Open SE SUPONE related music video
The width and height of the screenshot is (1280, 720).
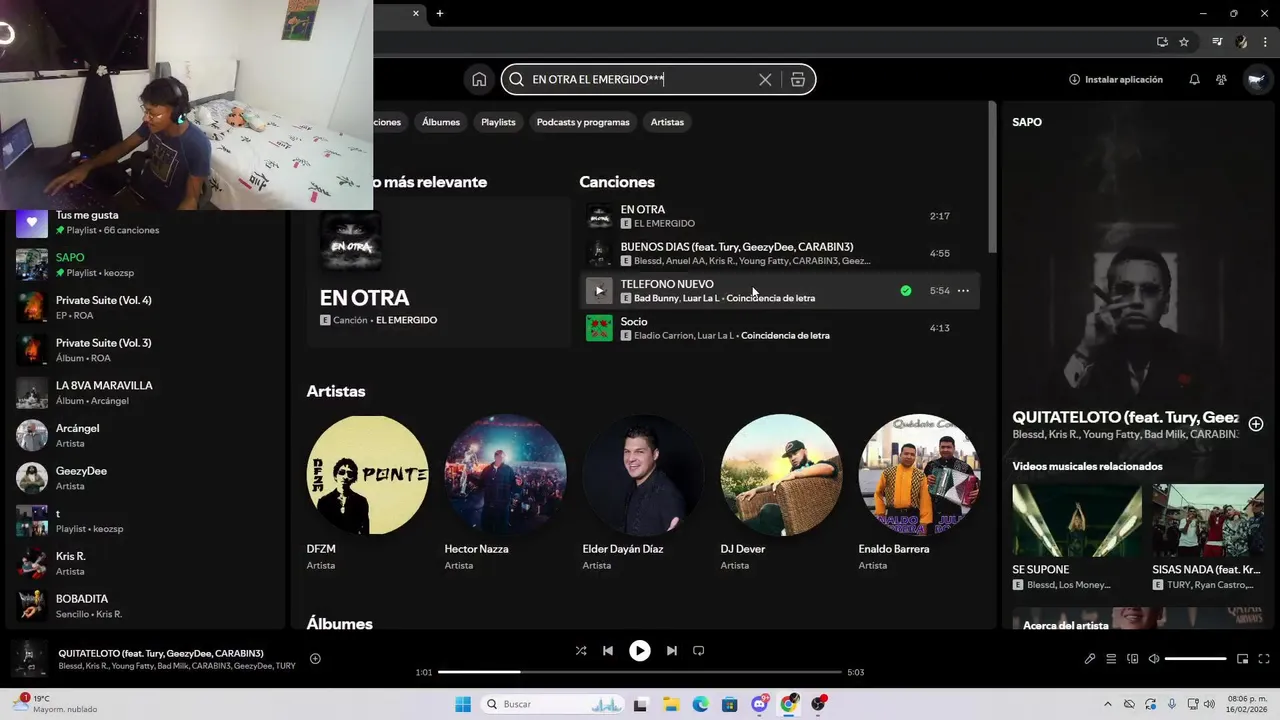coord(1076,537)
